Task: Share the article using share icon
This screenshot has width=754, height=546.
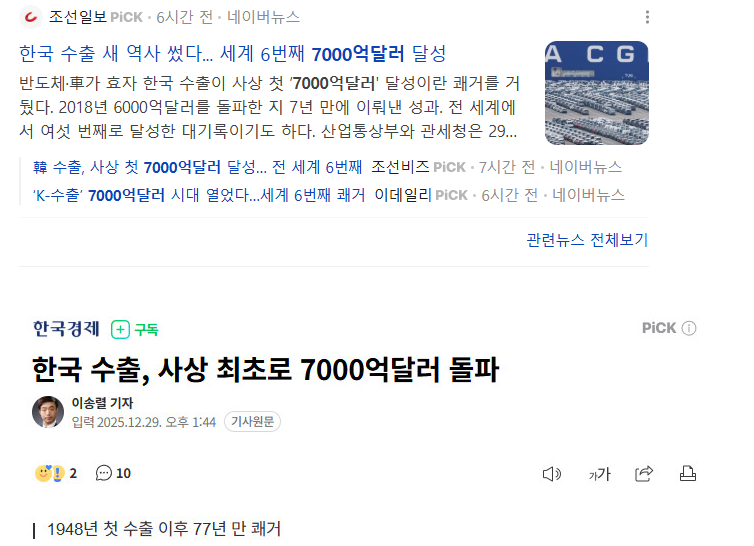Action: pyautogui.click(x=644, y=474)
